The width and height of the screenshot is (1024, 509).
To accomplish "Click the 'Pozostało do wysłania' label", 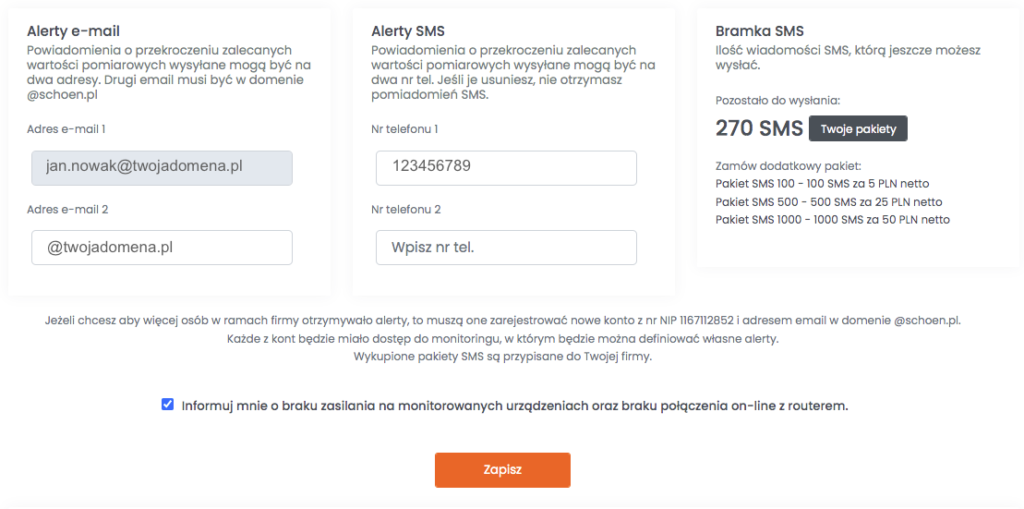I will [778, 101].
